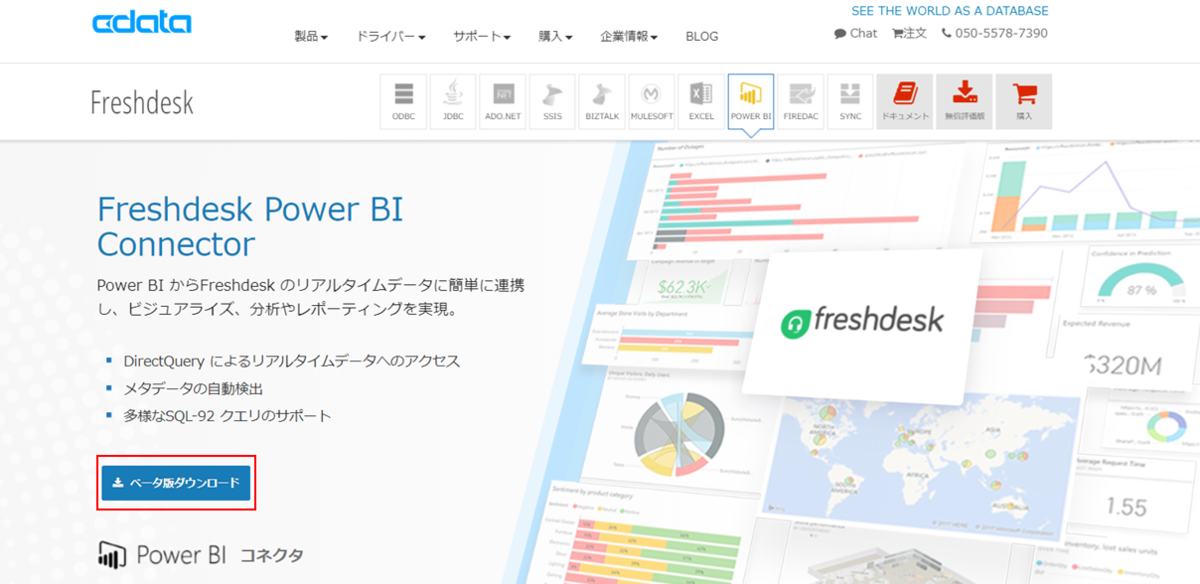Open the BizTalk adapter tile

point(602,102)
